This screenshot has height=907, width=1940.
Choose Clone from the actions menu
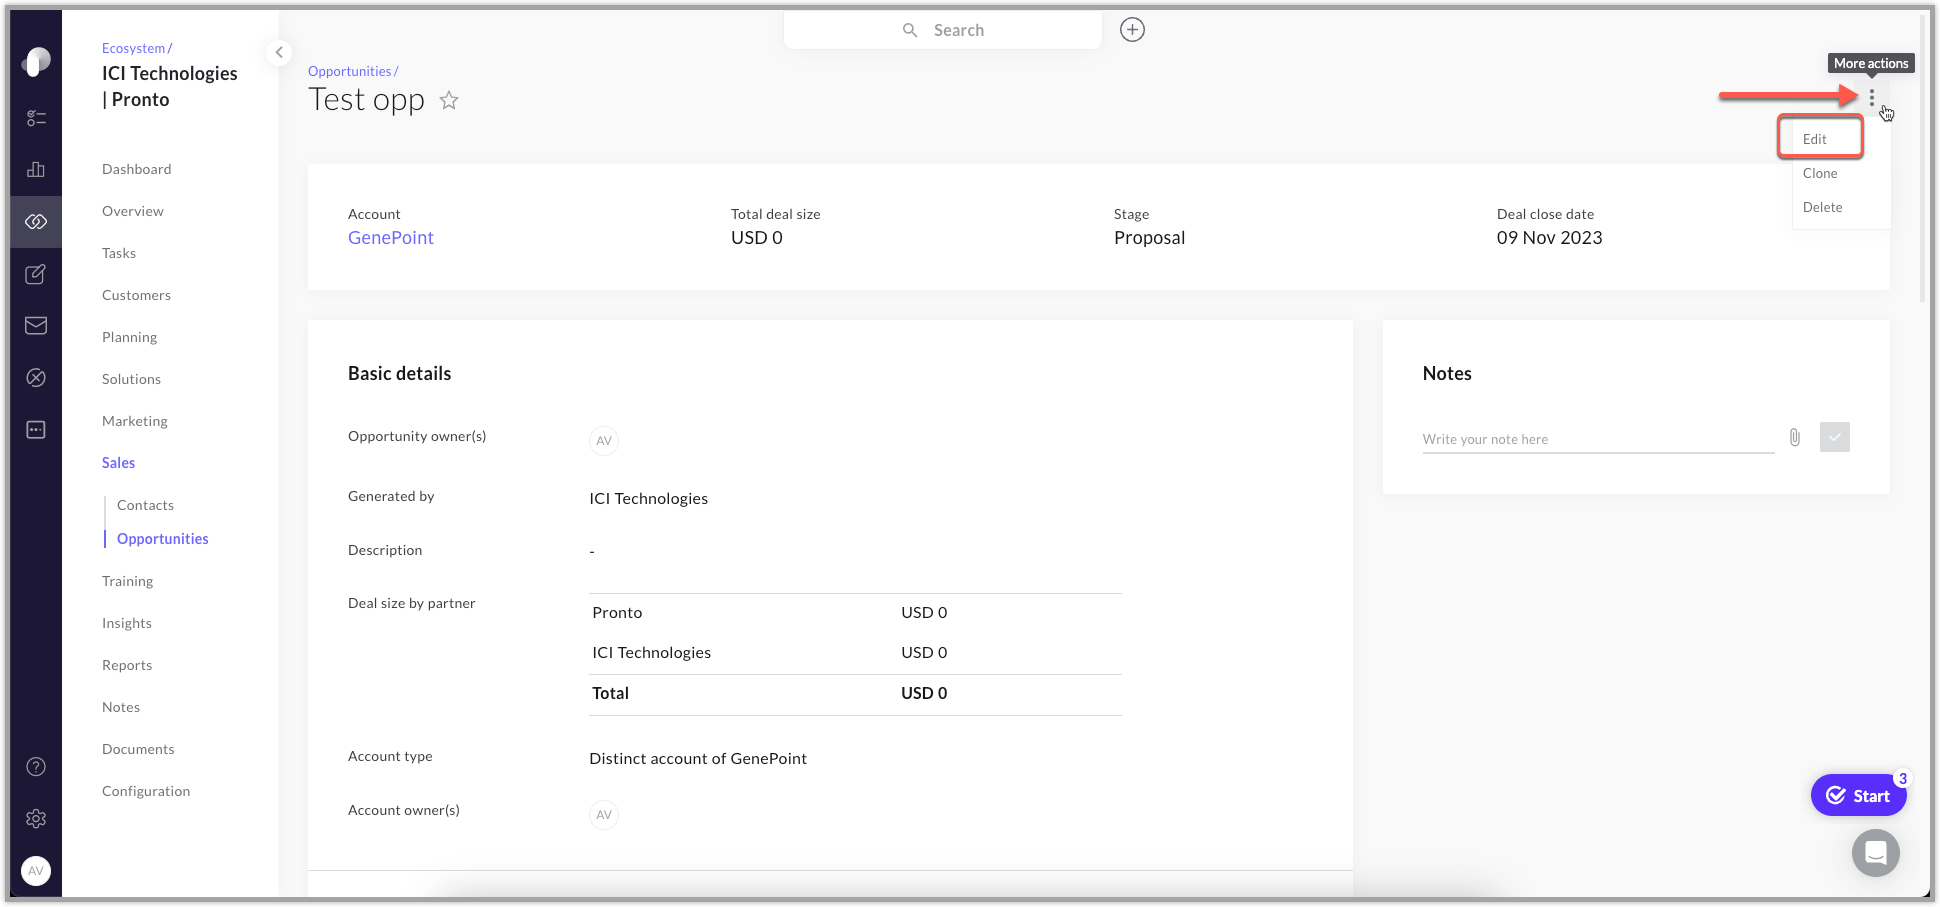(x=1820, y=173)
